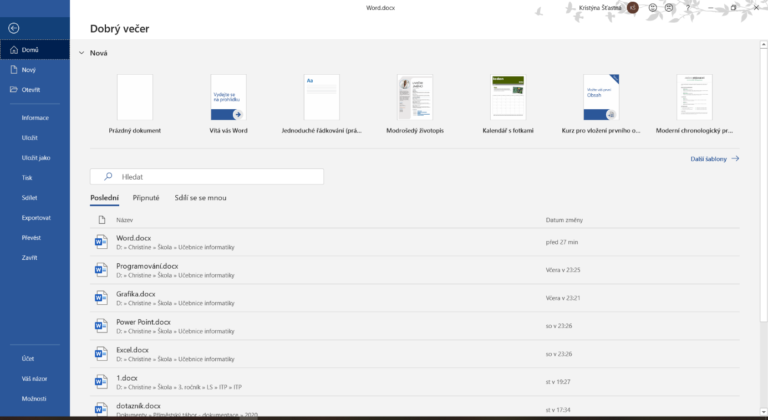Collapse the Nová templates section
This screenshot has width=768, height=420.
click(81, 53)
